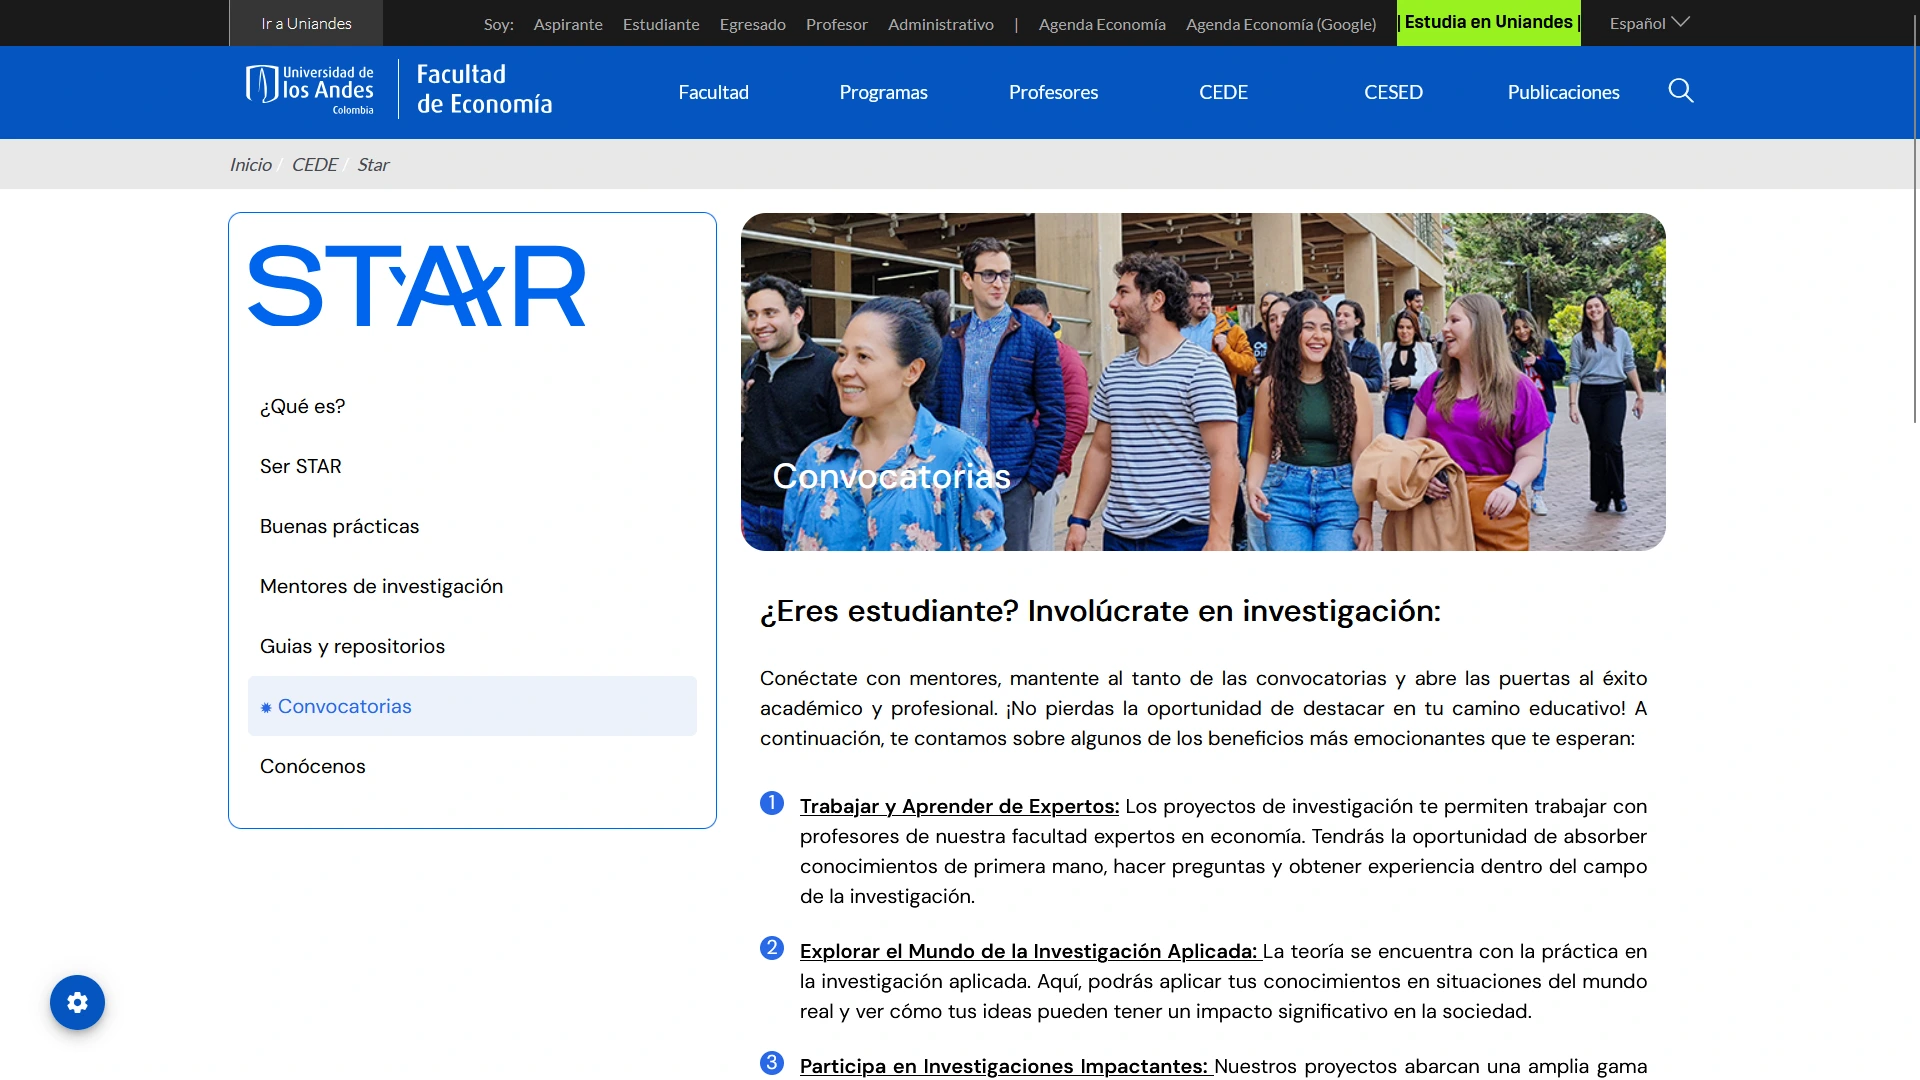Image resolution: width=1920 pixels, height=1080 pixels.
Task: Click the numbered bullet 1 icon
Action: [x=772, y=803]
